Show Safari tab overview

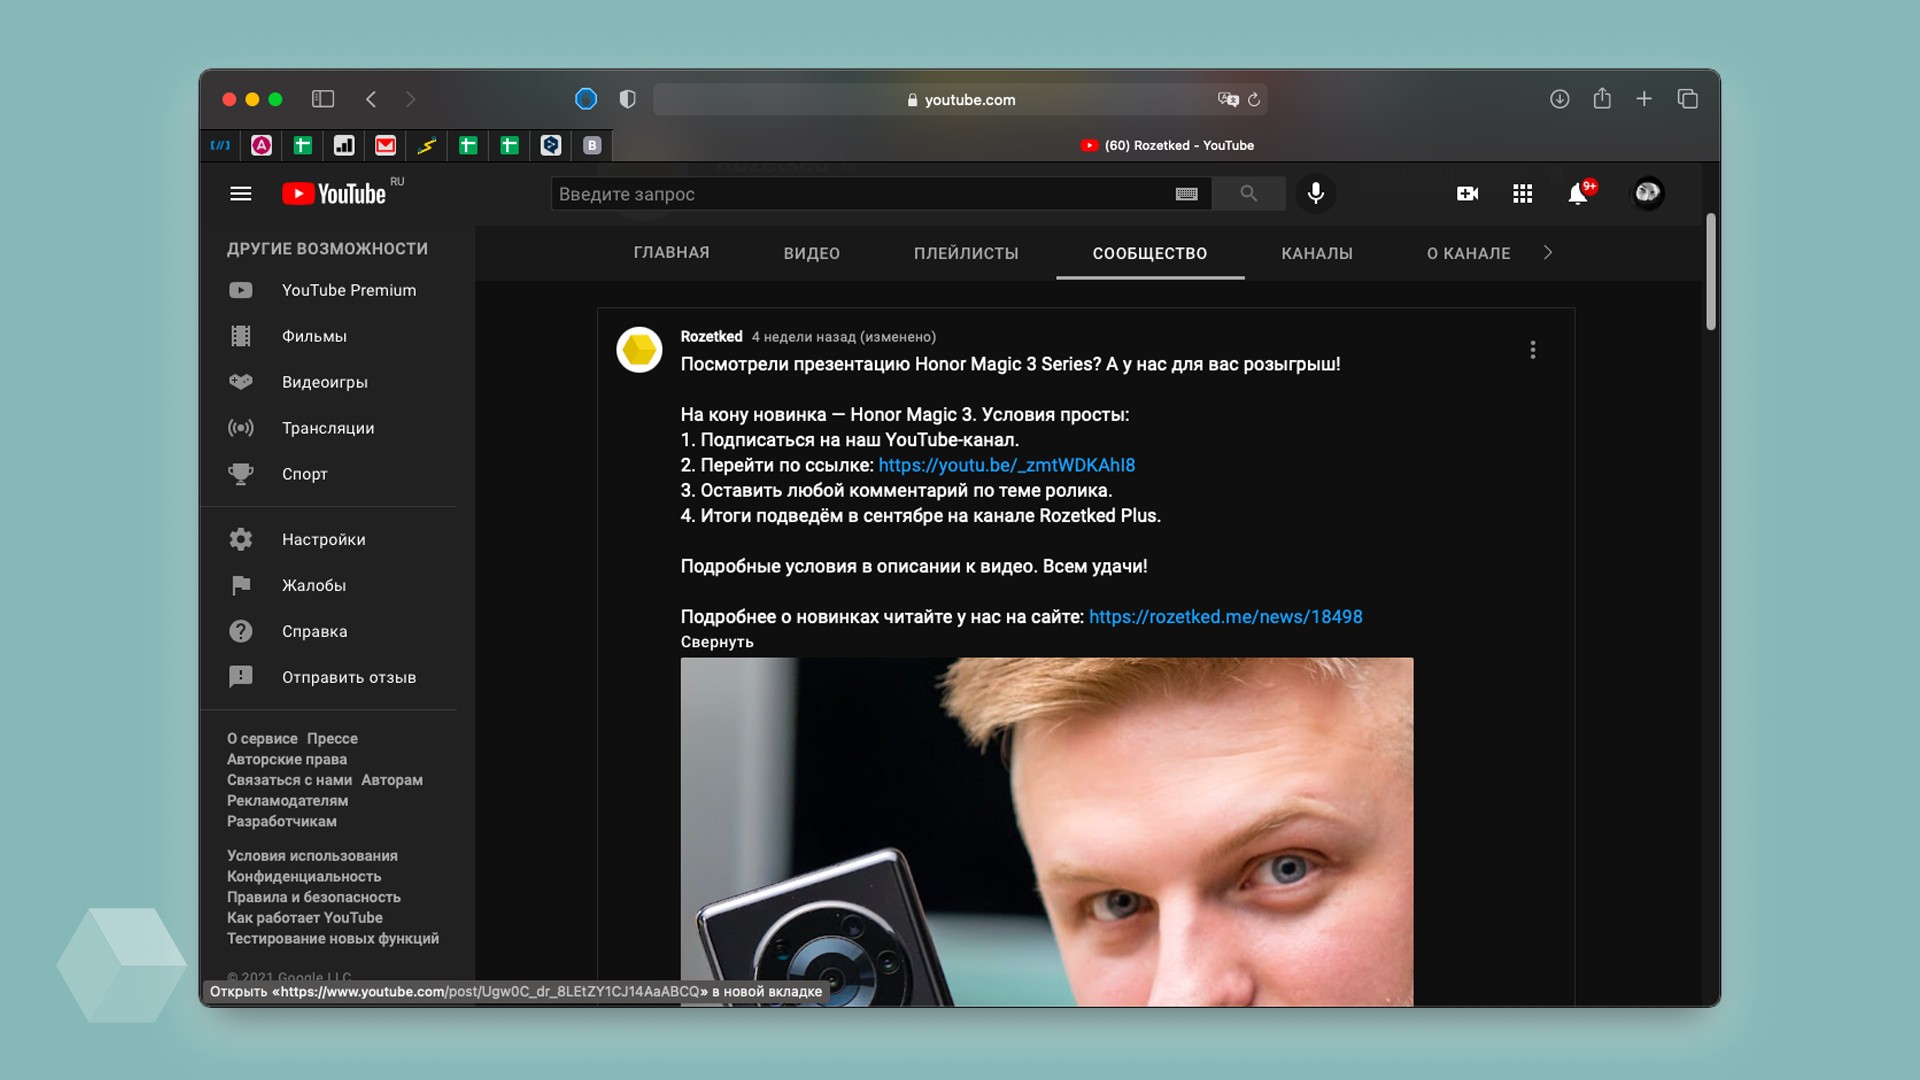coord(1688,99)
